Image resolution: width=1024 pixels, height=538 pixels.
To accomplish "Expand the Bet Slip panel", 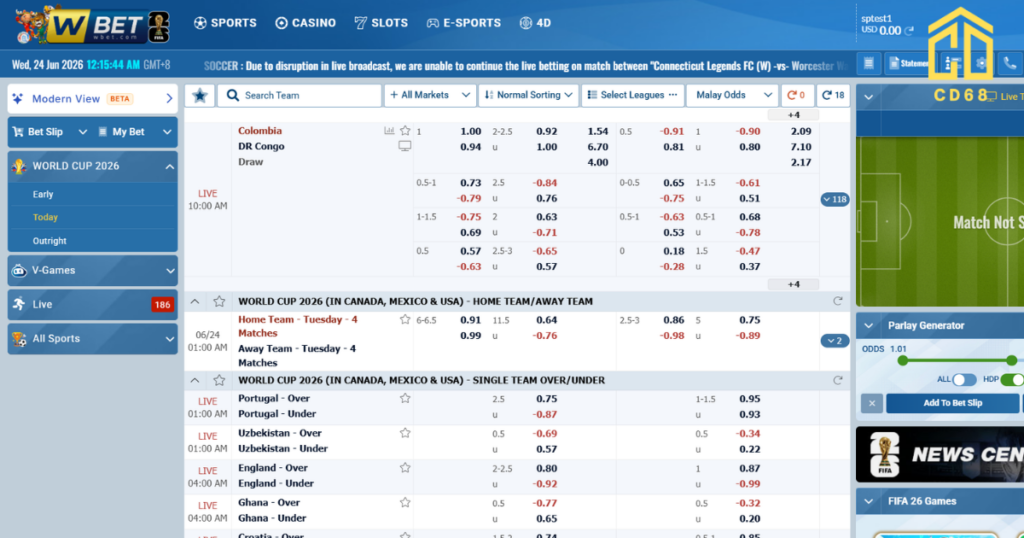I will pyautogui.click(x=51, y=132).
